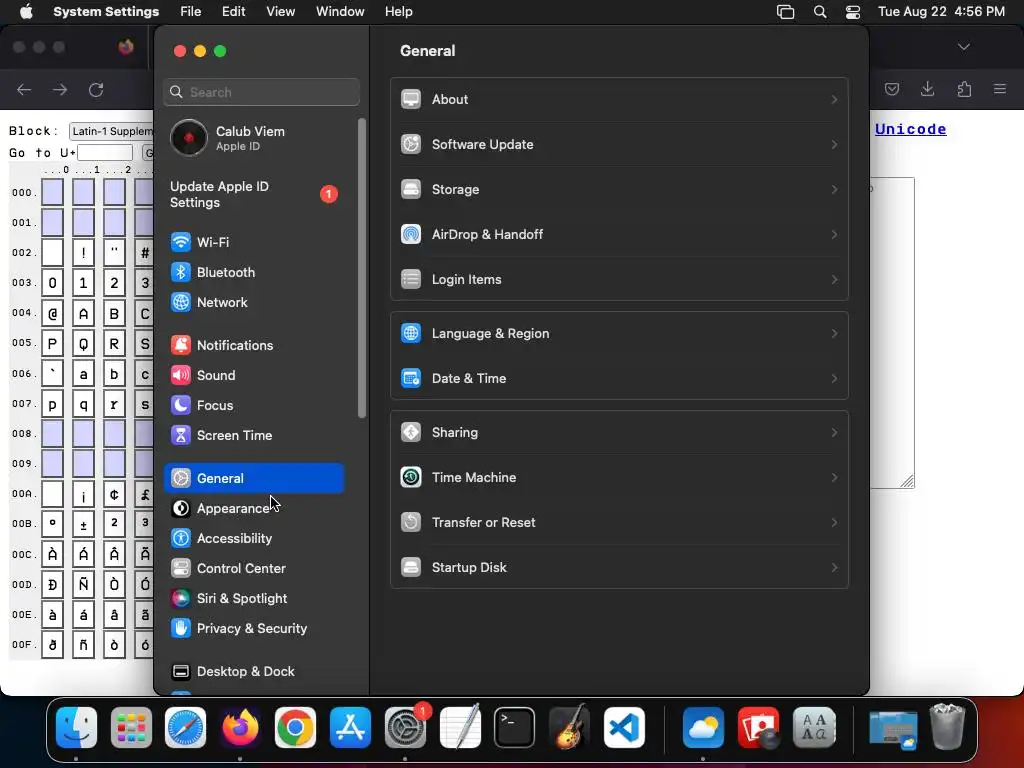
Task: Click the Startup Disk icon
Action: pos(411,568)
